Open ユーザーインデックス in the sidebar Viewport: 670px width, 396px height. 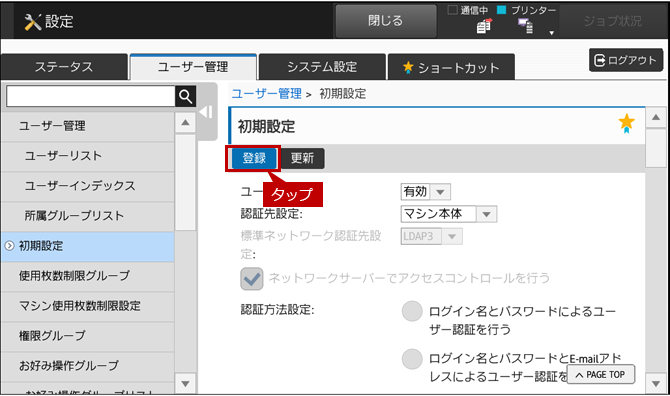point(88,186)
